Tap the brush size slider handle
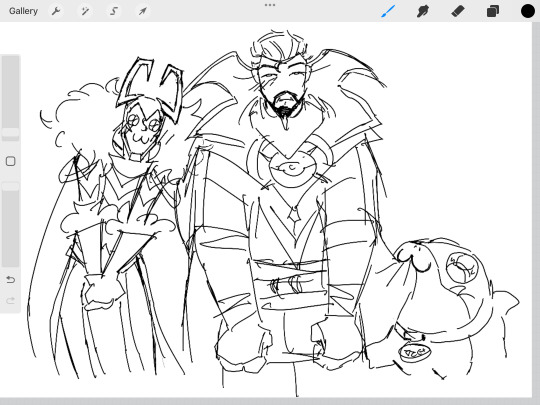 click(x=11, y=133)
